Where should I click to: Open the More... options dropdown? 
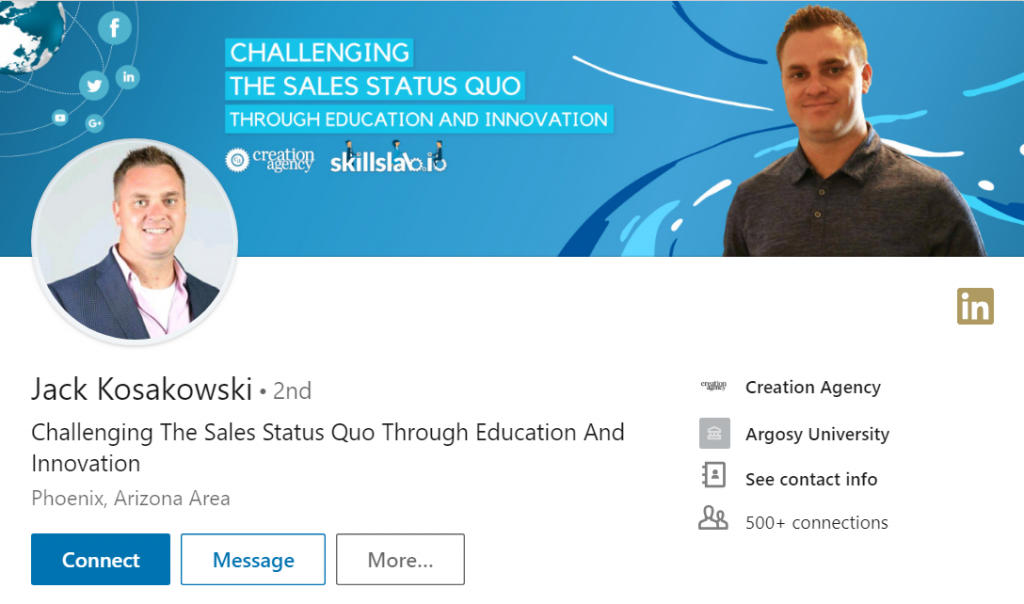[x=400, y=560]
